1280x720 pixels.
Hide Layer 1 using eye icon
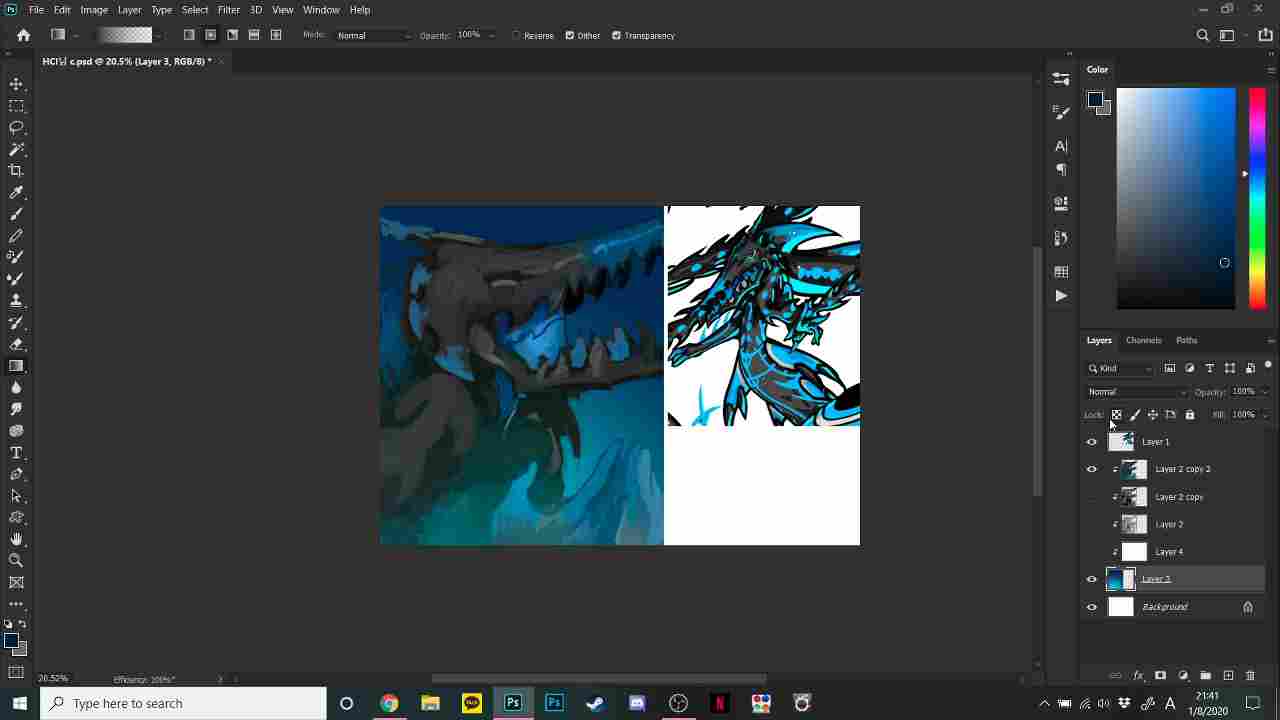(x=1092, y=442)
